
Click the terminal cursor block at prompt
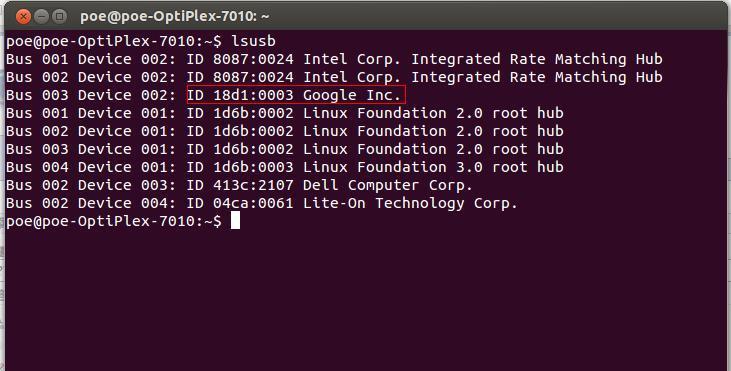tap(235, 221)
